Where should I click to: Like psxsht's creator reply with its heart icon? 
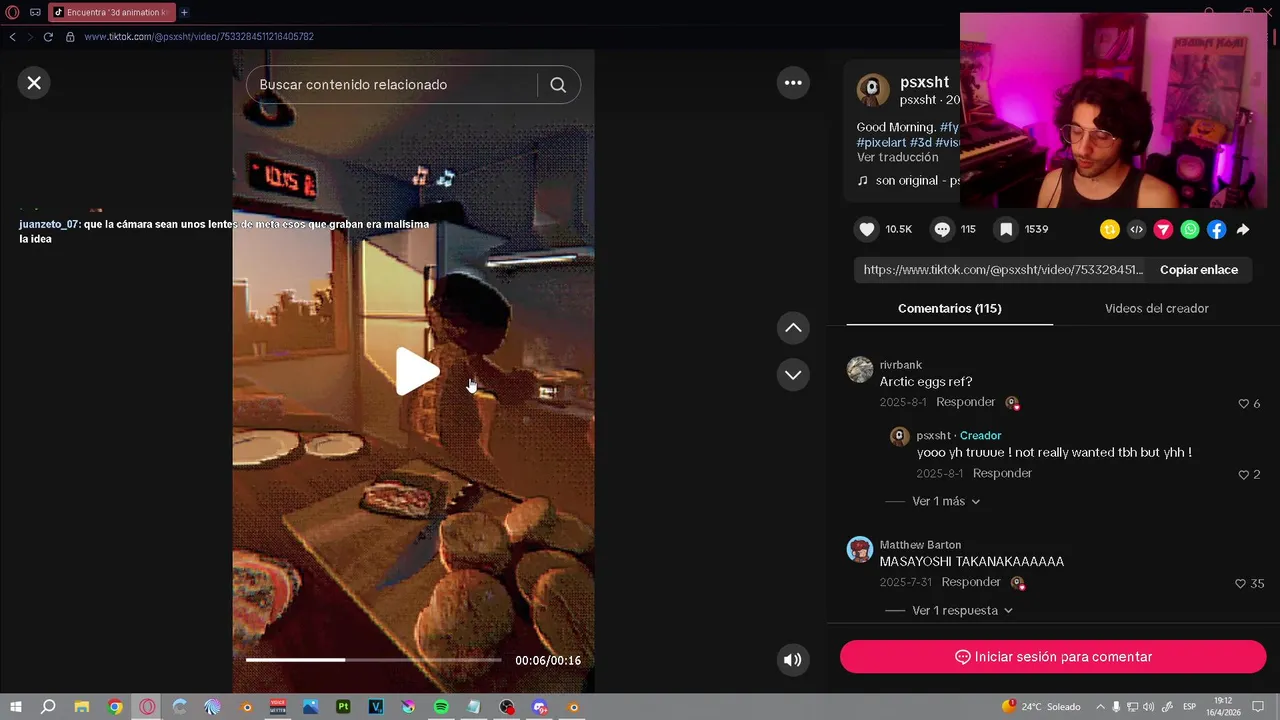[1244, 475]
